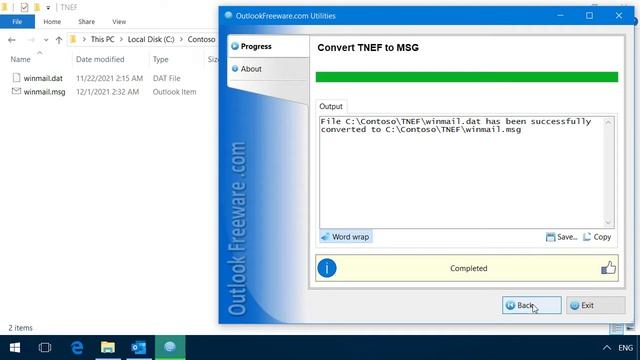The image size is (640, 360).
Task: Open recent locations dropdown in Explorer
Action: (x=46, y=40)
